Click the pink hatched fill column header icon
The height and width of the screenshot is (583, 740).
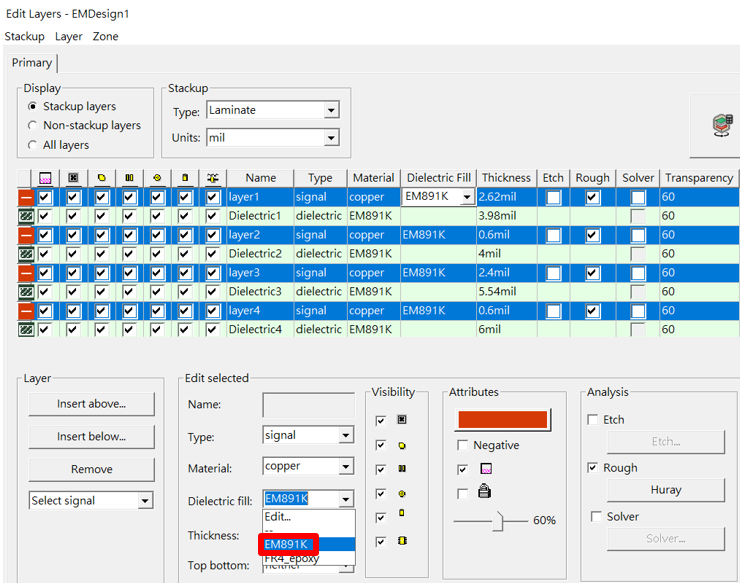pos(45,178)
